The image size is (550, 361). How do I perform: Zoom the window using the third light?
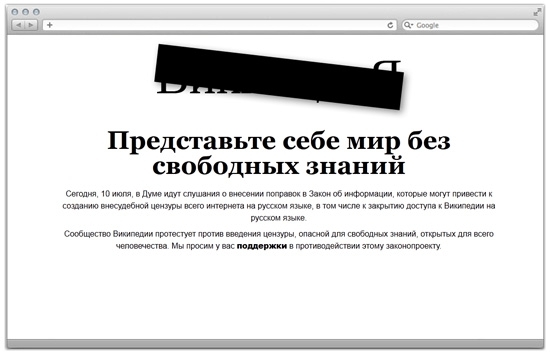[x=36, y=12]
